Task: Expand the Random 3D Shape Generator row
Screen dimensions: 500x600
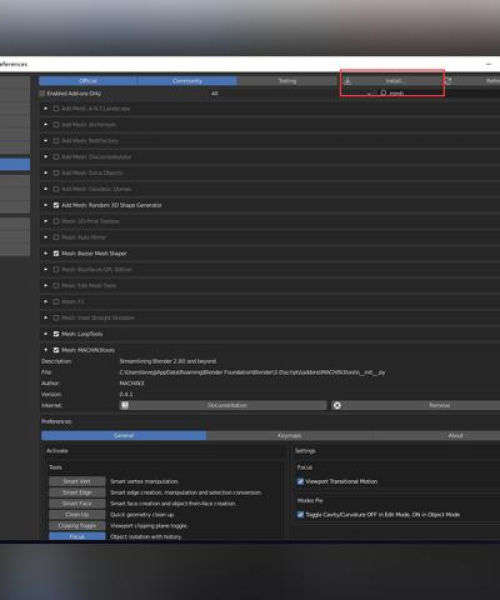Action: (x=46, y=205)
